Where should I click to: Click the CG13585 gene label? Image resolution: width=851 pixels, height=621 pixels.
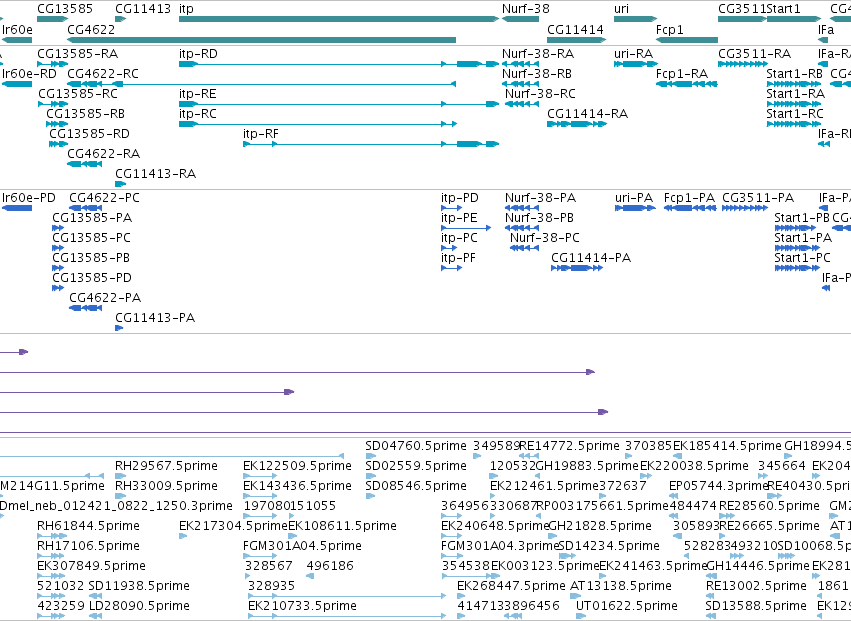tap(65, 9)
